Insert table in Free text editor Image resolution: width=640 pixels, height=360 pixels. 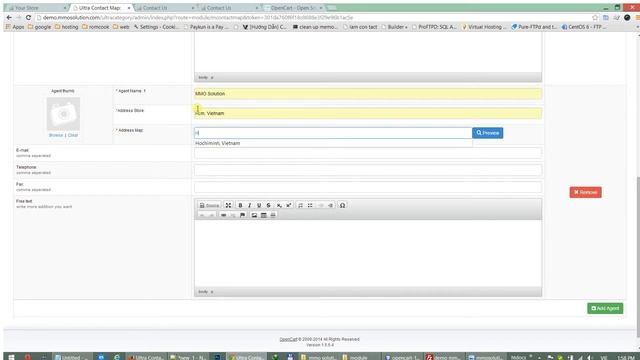click(x=264, y=215)
